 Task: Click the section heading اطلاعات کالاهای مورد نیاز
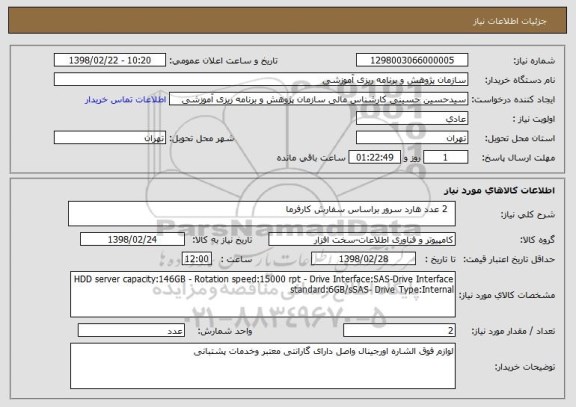coord(500,191)
